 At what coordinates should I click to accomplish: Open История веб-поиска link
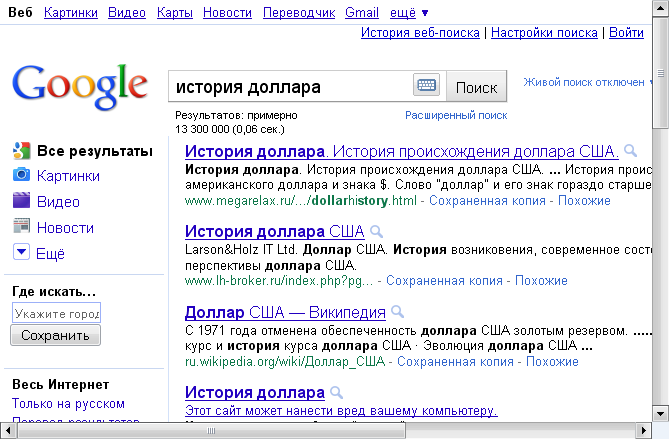coord(420,32)
